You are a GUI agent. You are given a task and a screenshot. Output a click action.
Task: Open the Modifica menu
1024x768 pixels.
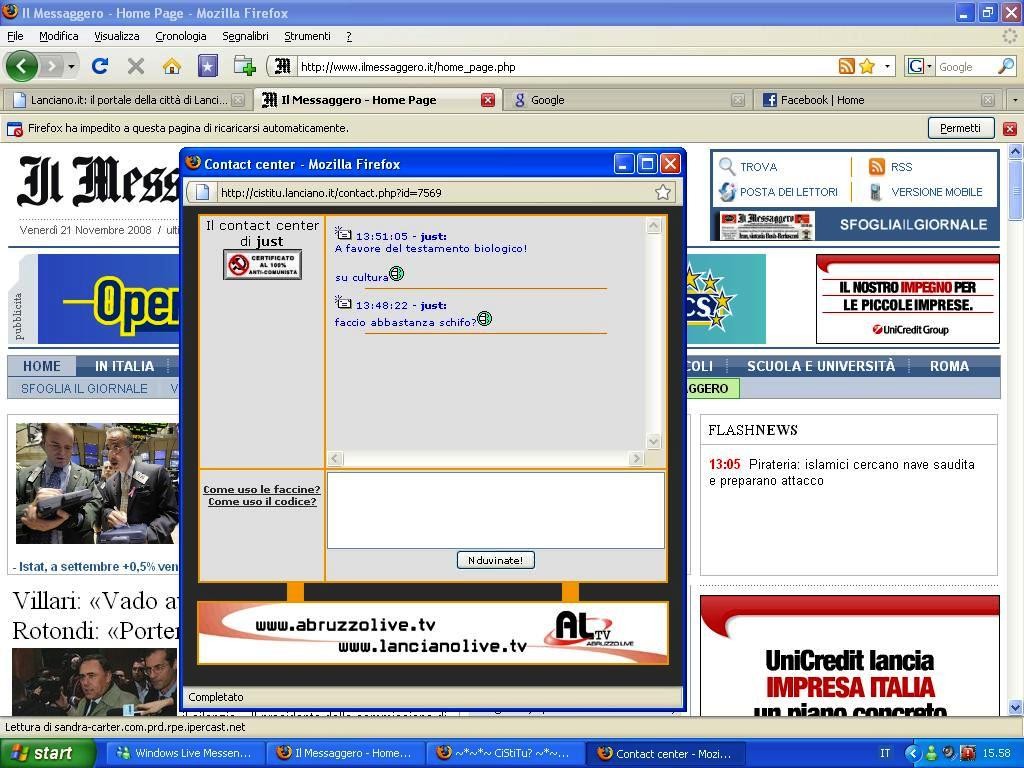(x=59, y=37)
